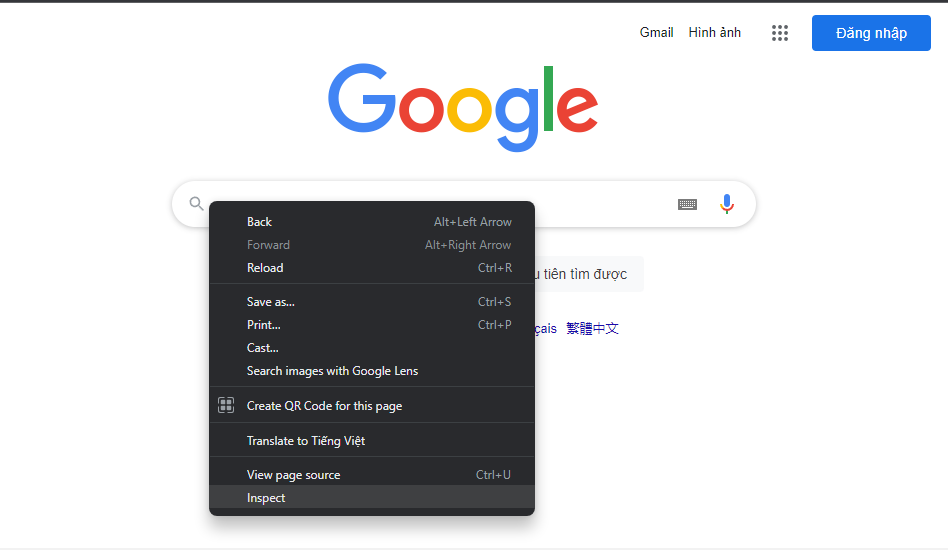Choose Search images with Google Lens
The image size is (948, 550).
click(x=372, y=370)
